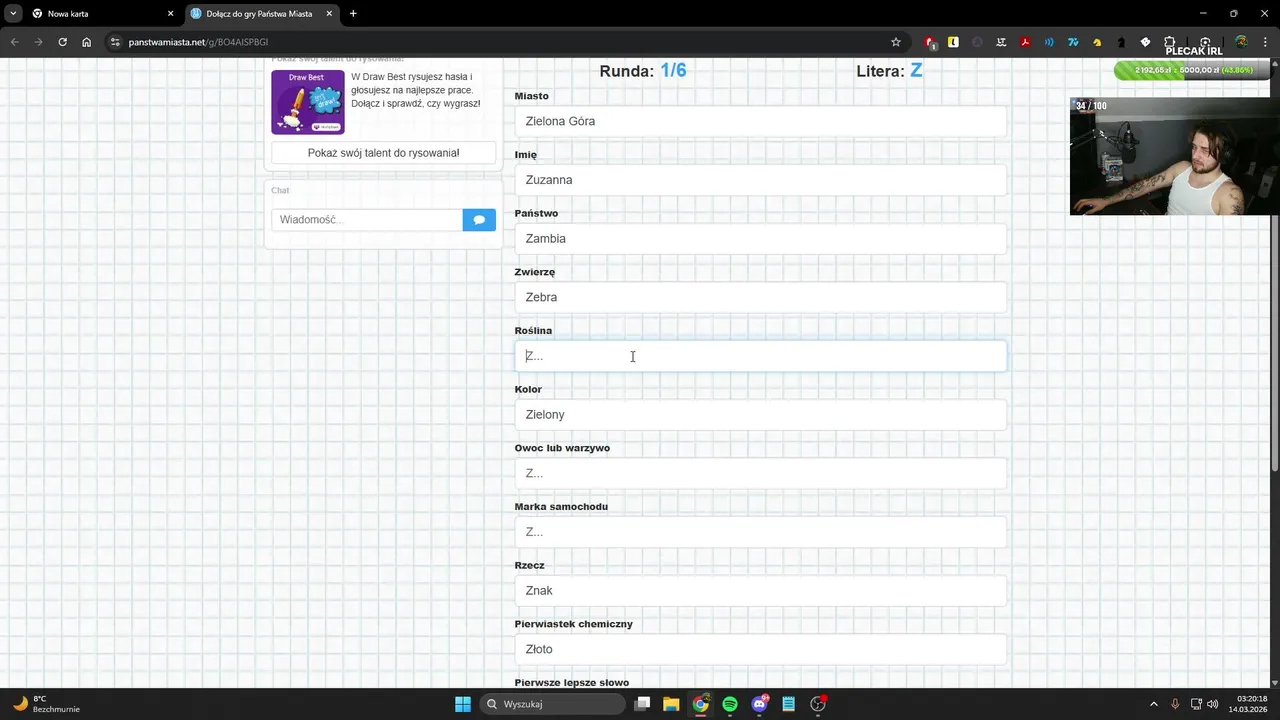Click the weather widget showing 8°C
This screenshot has width=1280, height=720.
point(45,704)
